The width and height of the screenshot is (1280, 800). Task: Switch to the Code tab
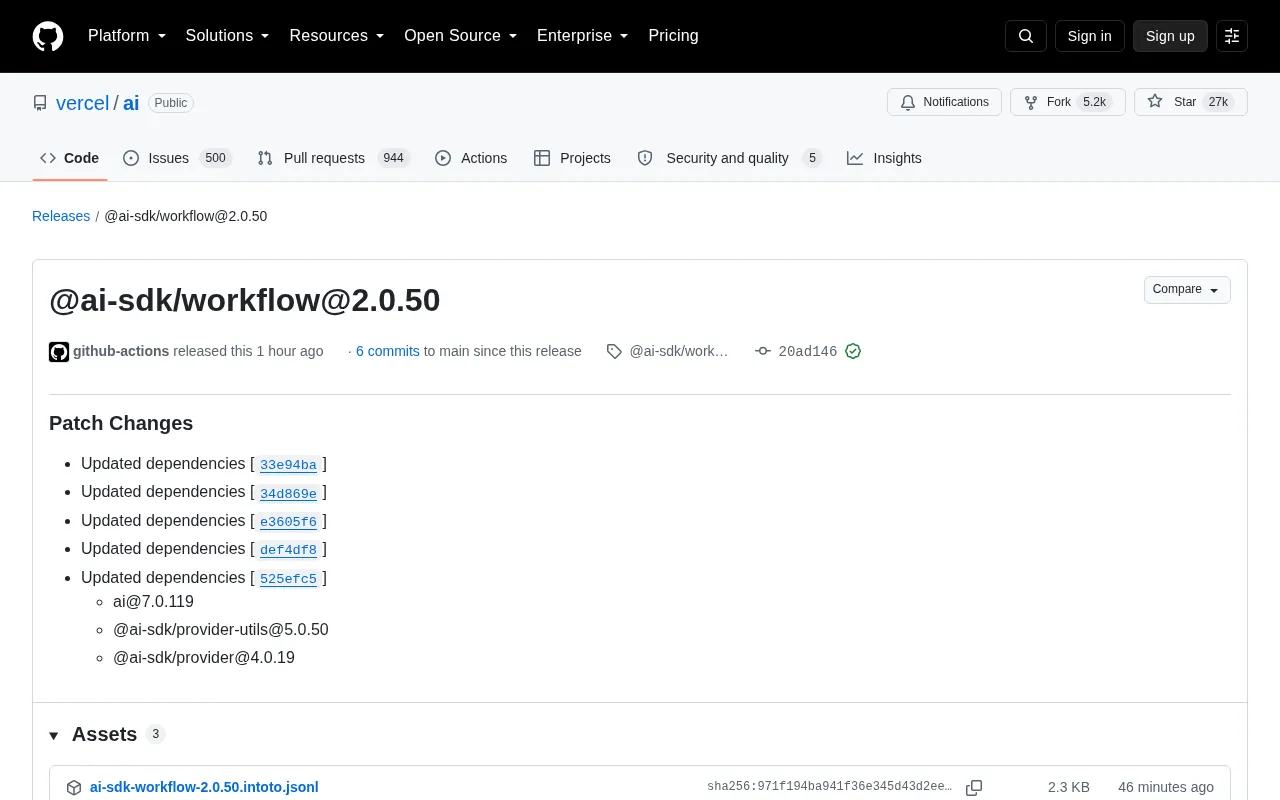click(69, 158)
